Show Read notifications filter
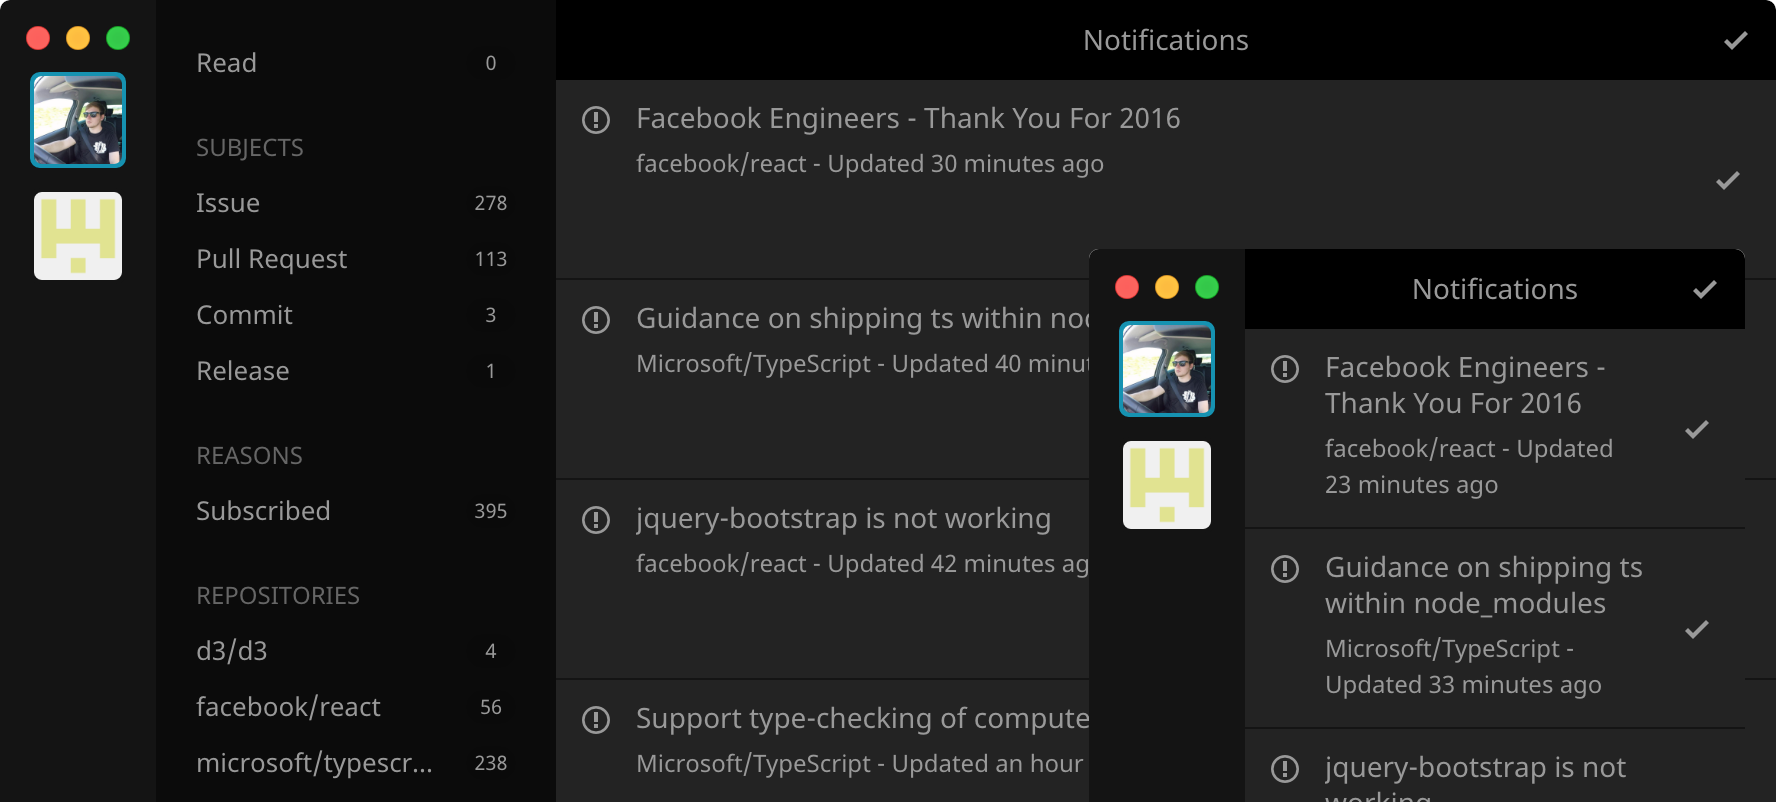 coord(356,63)
